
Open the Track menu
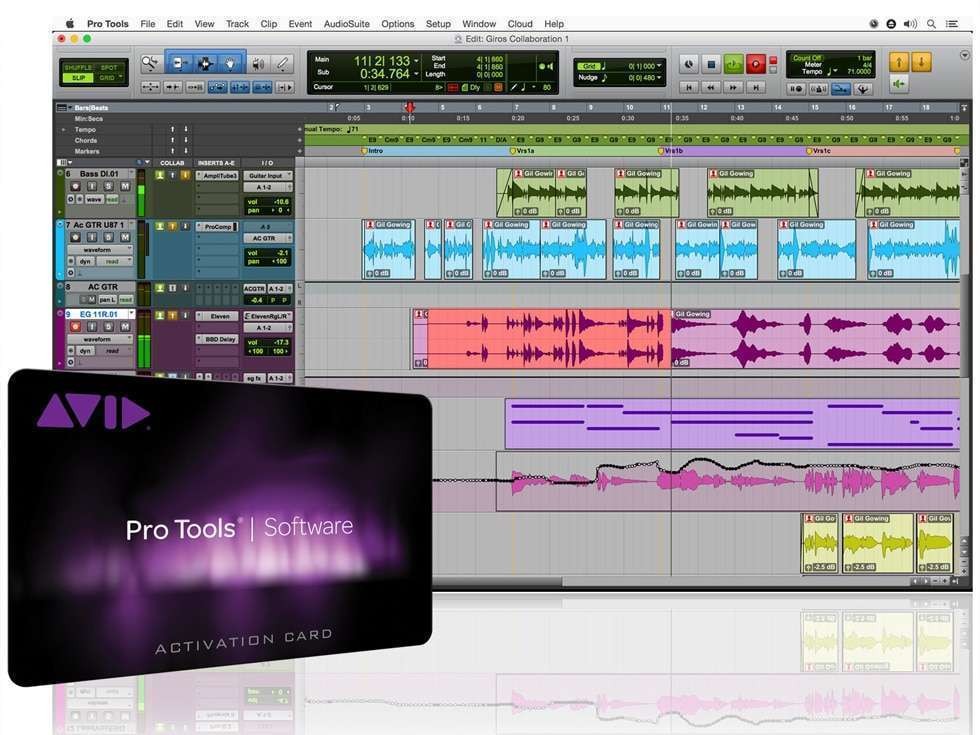[x=237, y=24]
